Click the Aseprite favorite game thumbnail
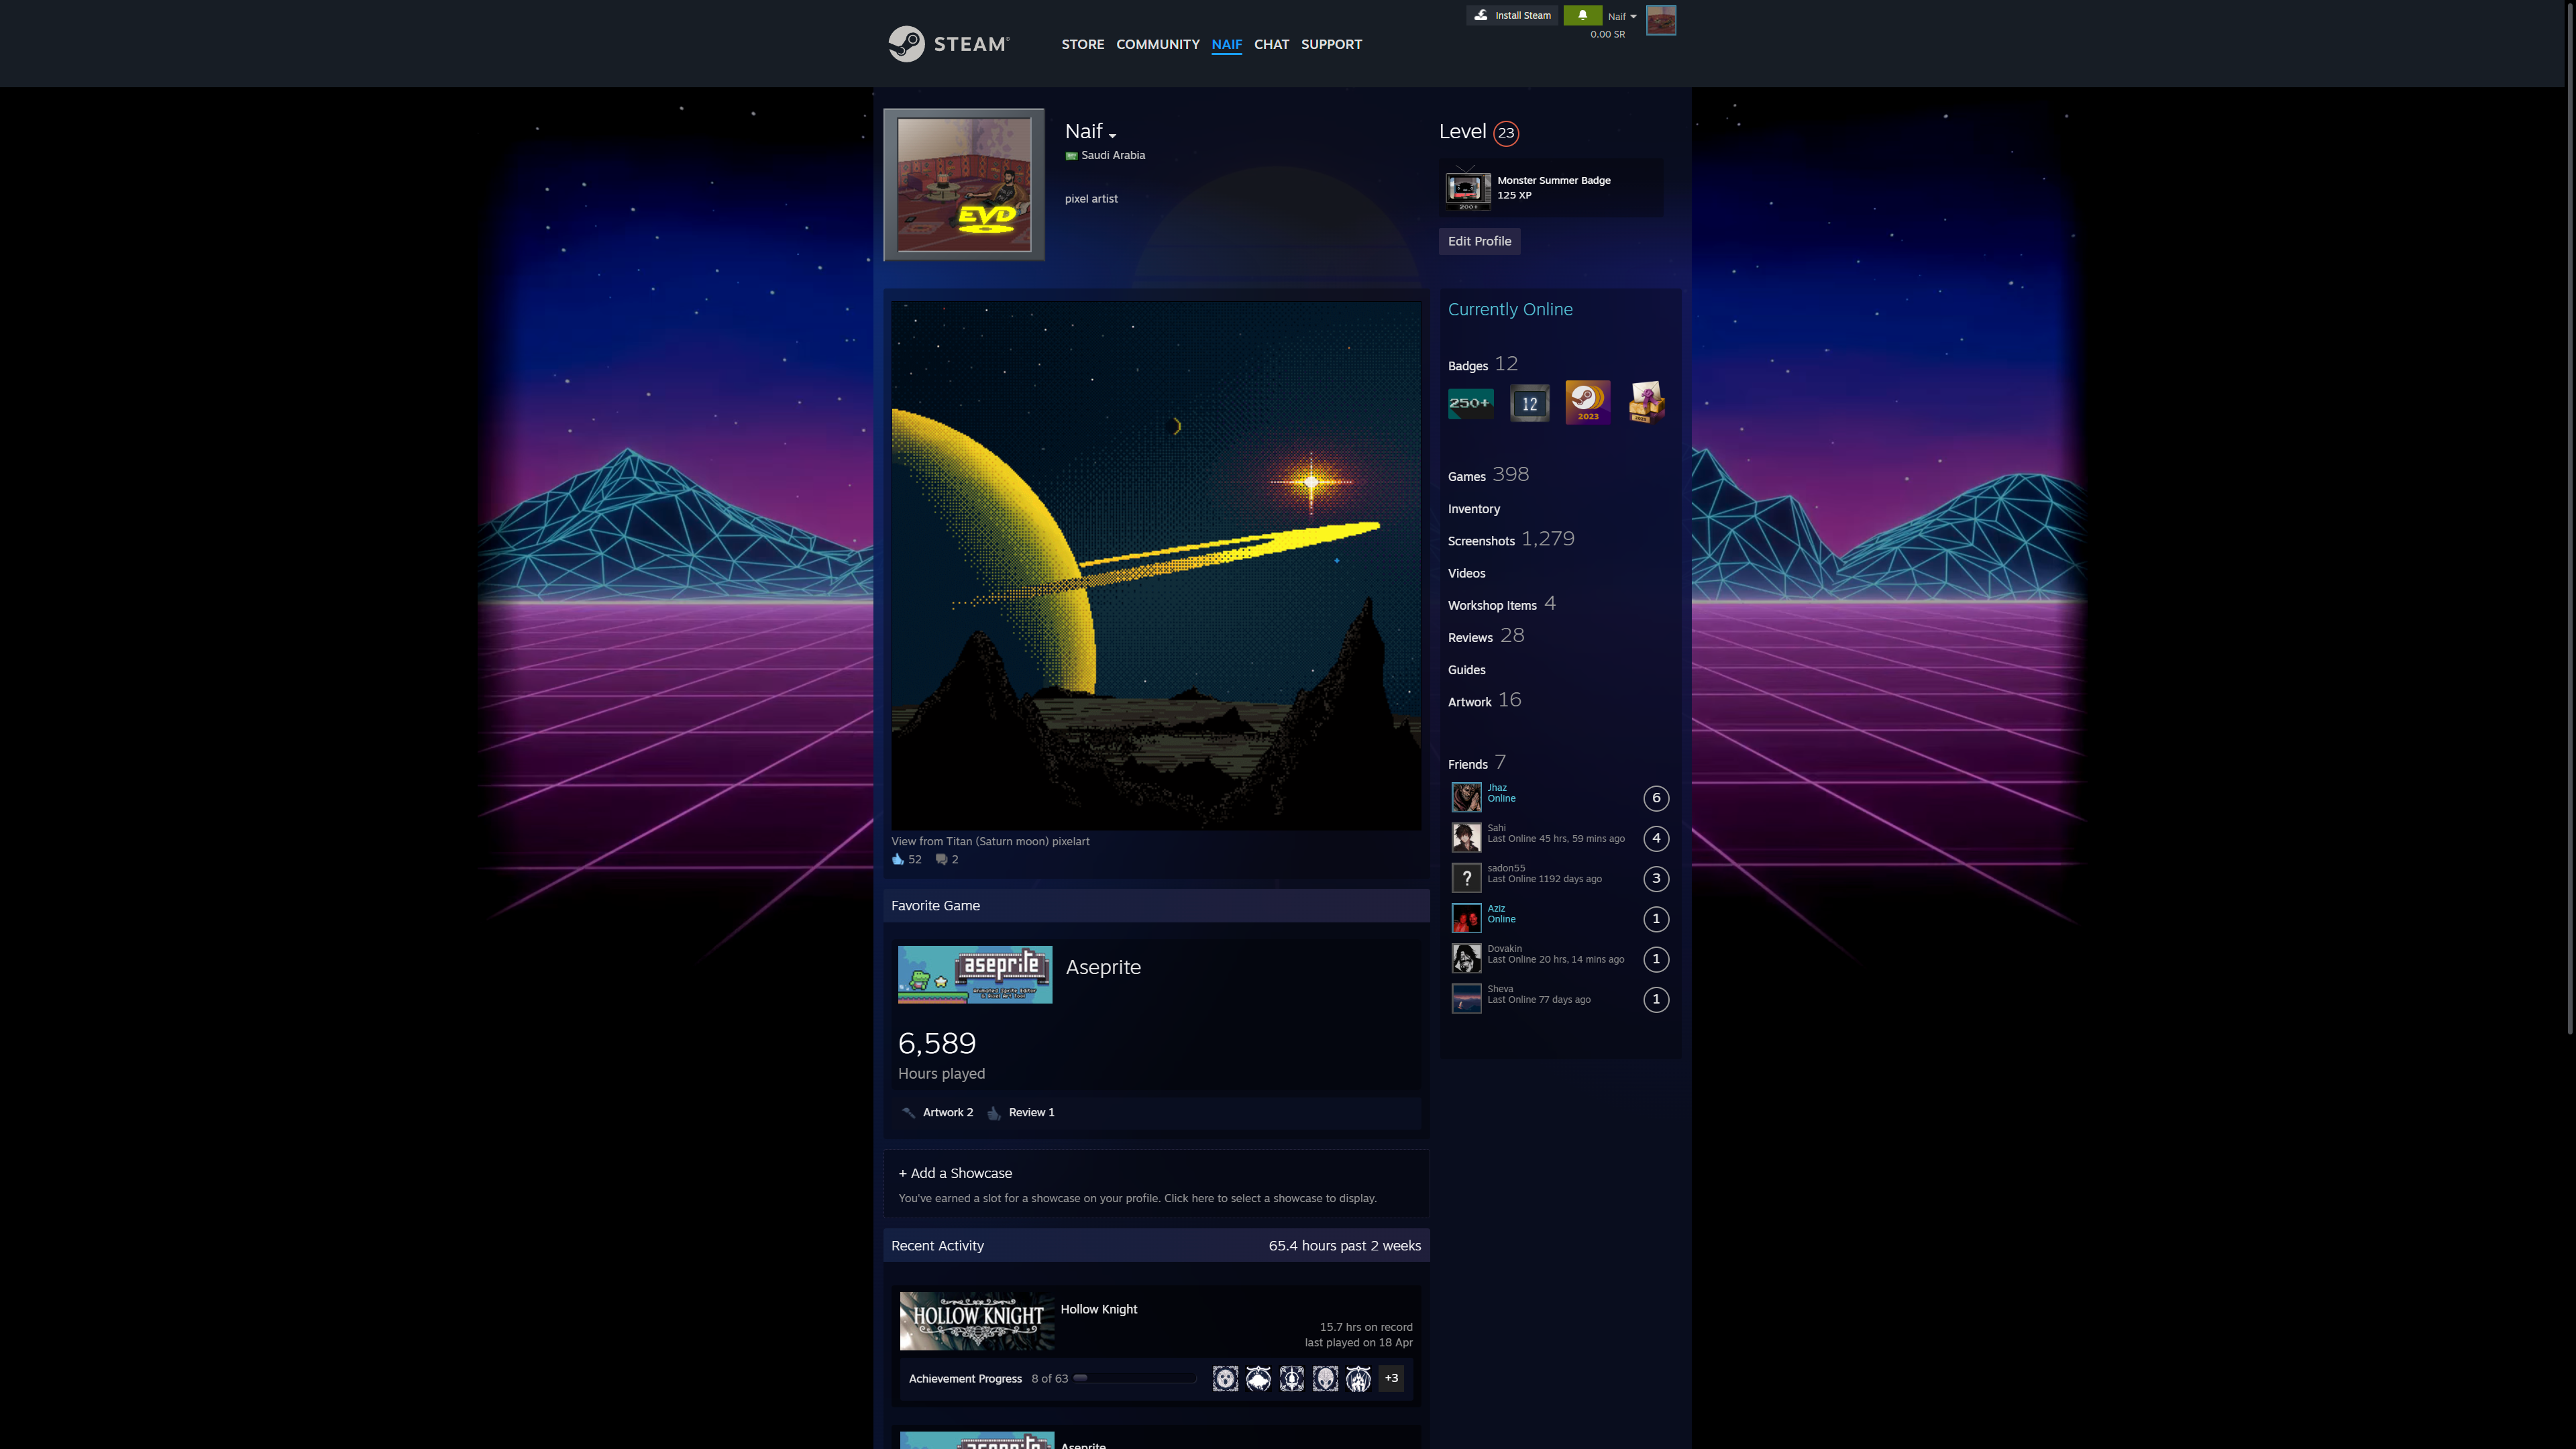Image resolution: width=2576 pixels, height=1449 pixels. pos(974,974)
